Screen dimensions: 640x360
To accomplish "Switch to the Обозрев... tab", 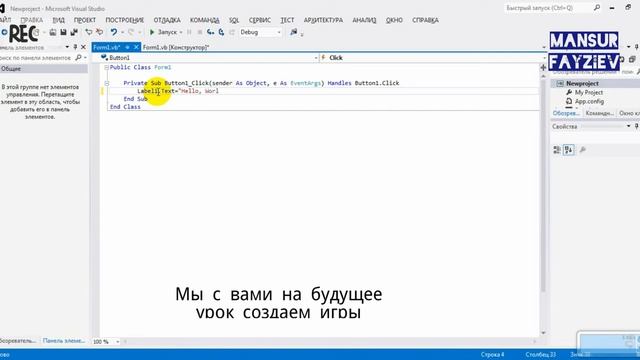I will click(x=566, y=113).
